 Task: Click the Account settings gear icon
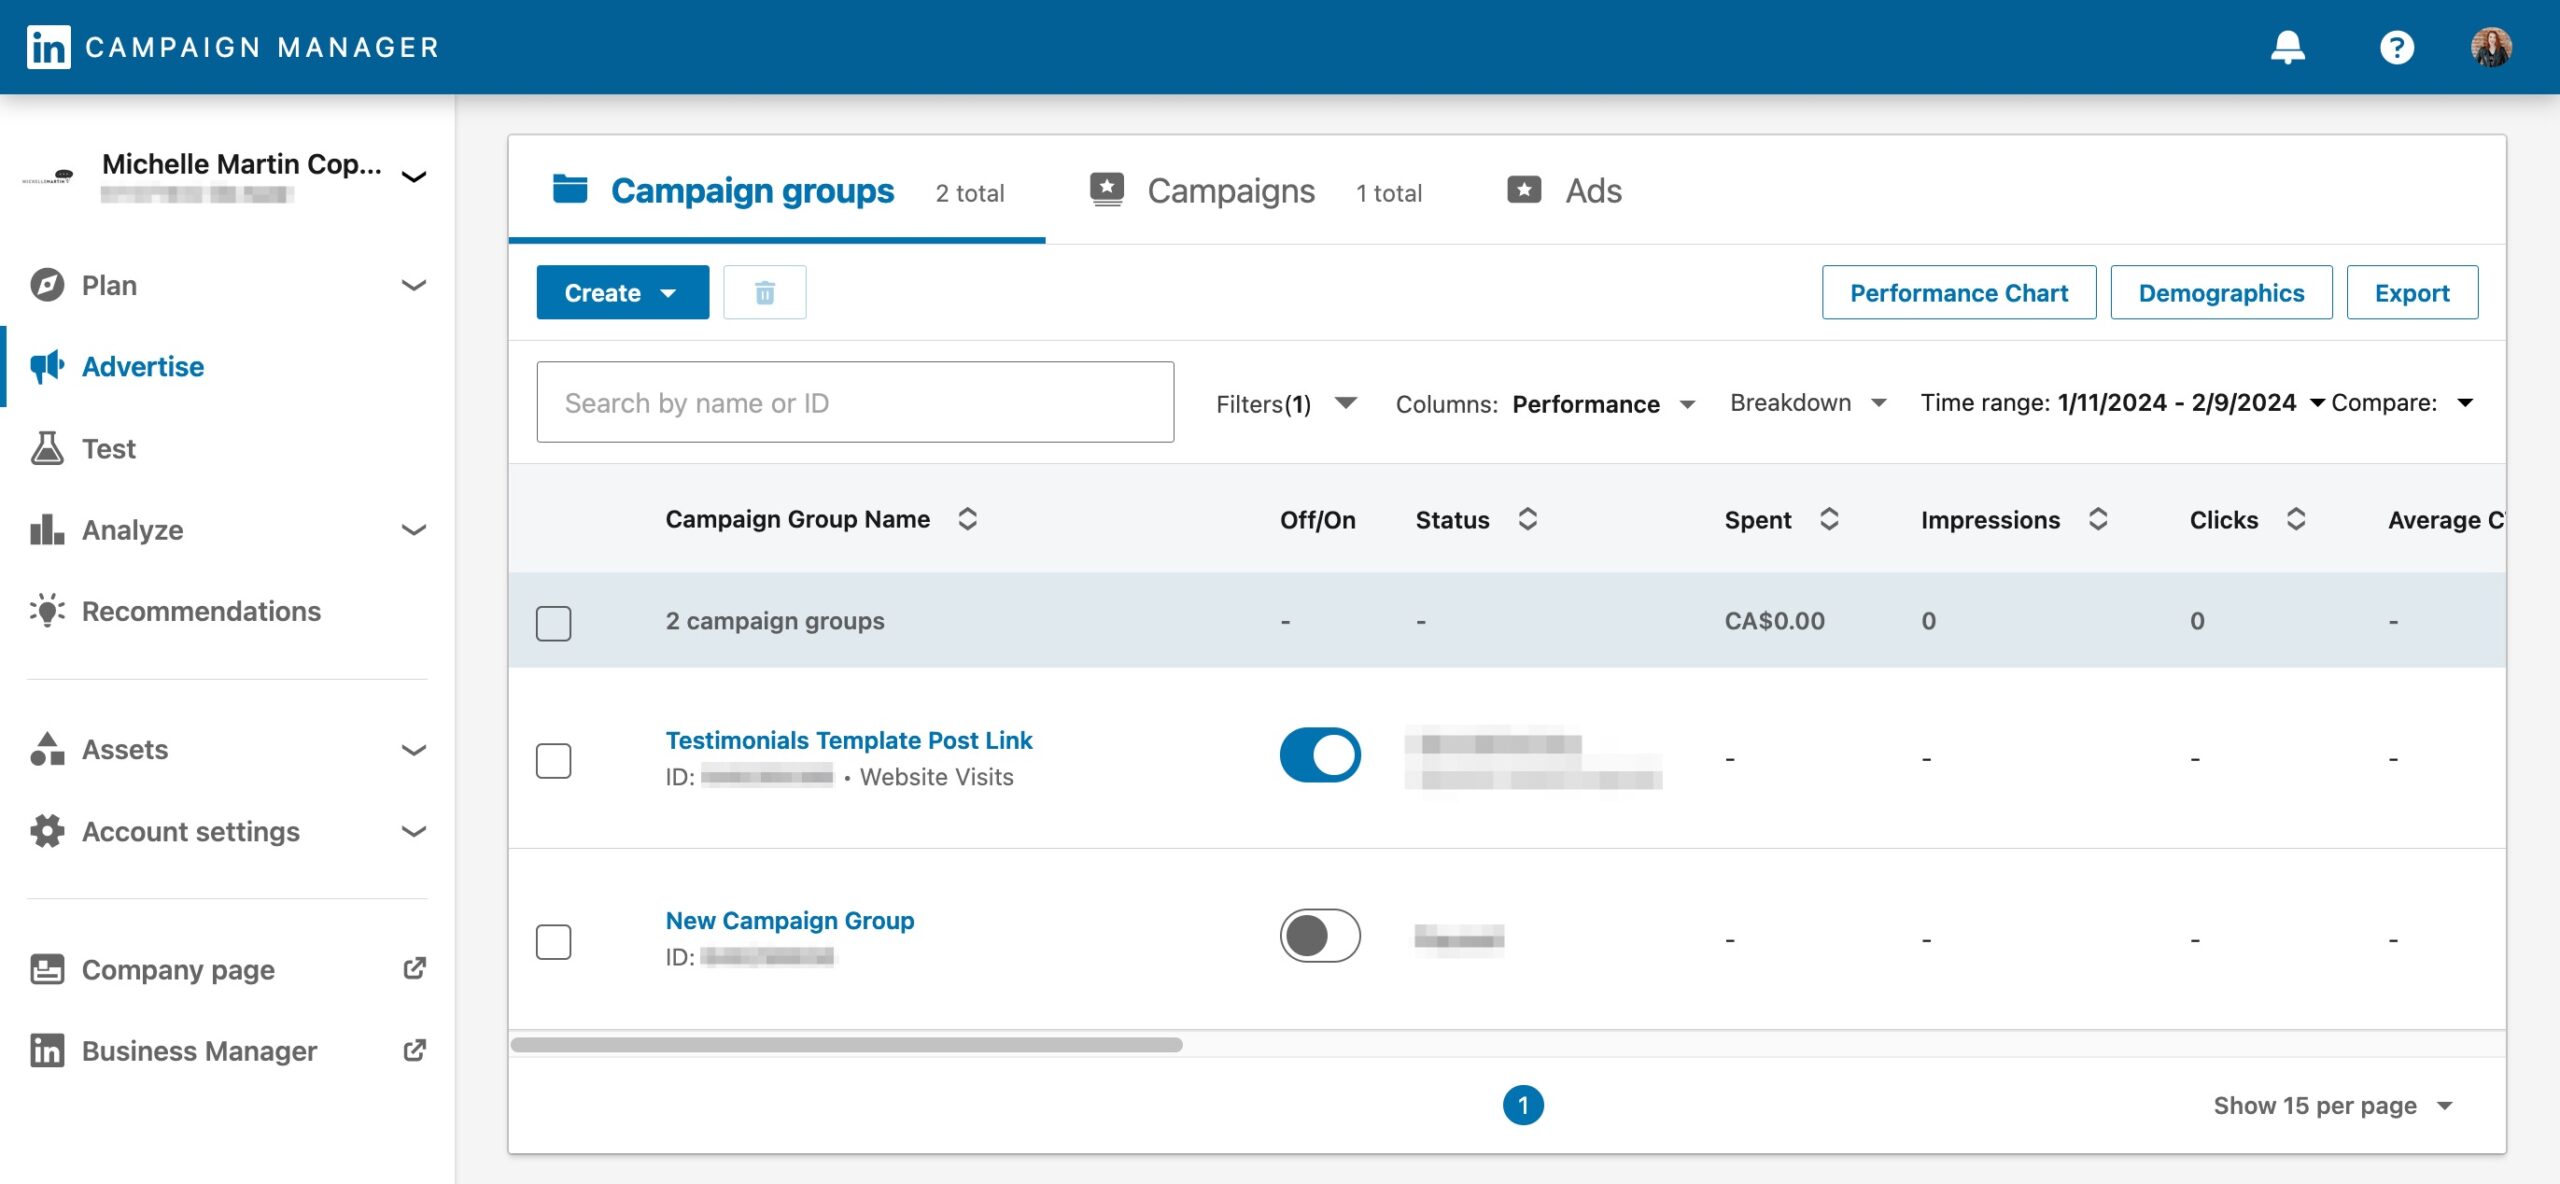point(47,831)
